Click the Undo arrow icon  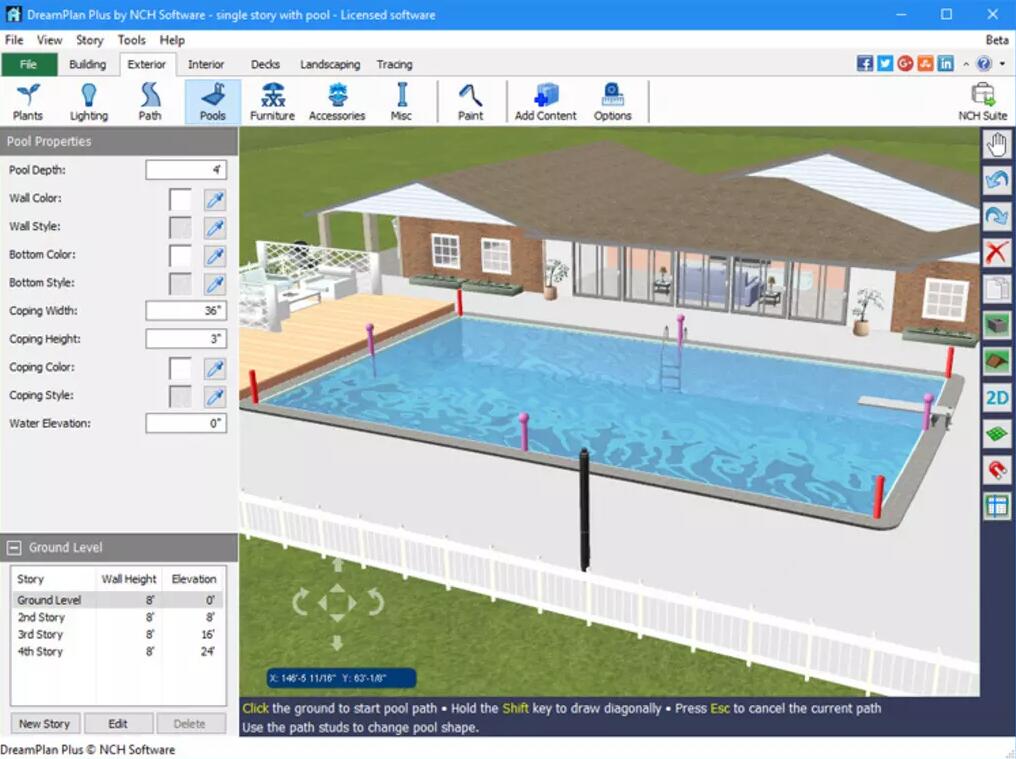(996, 179)
